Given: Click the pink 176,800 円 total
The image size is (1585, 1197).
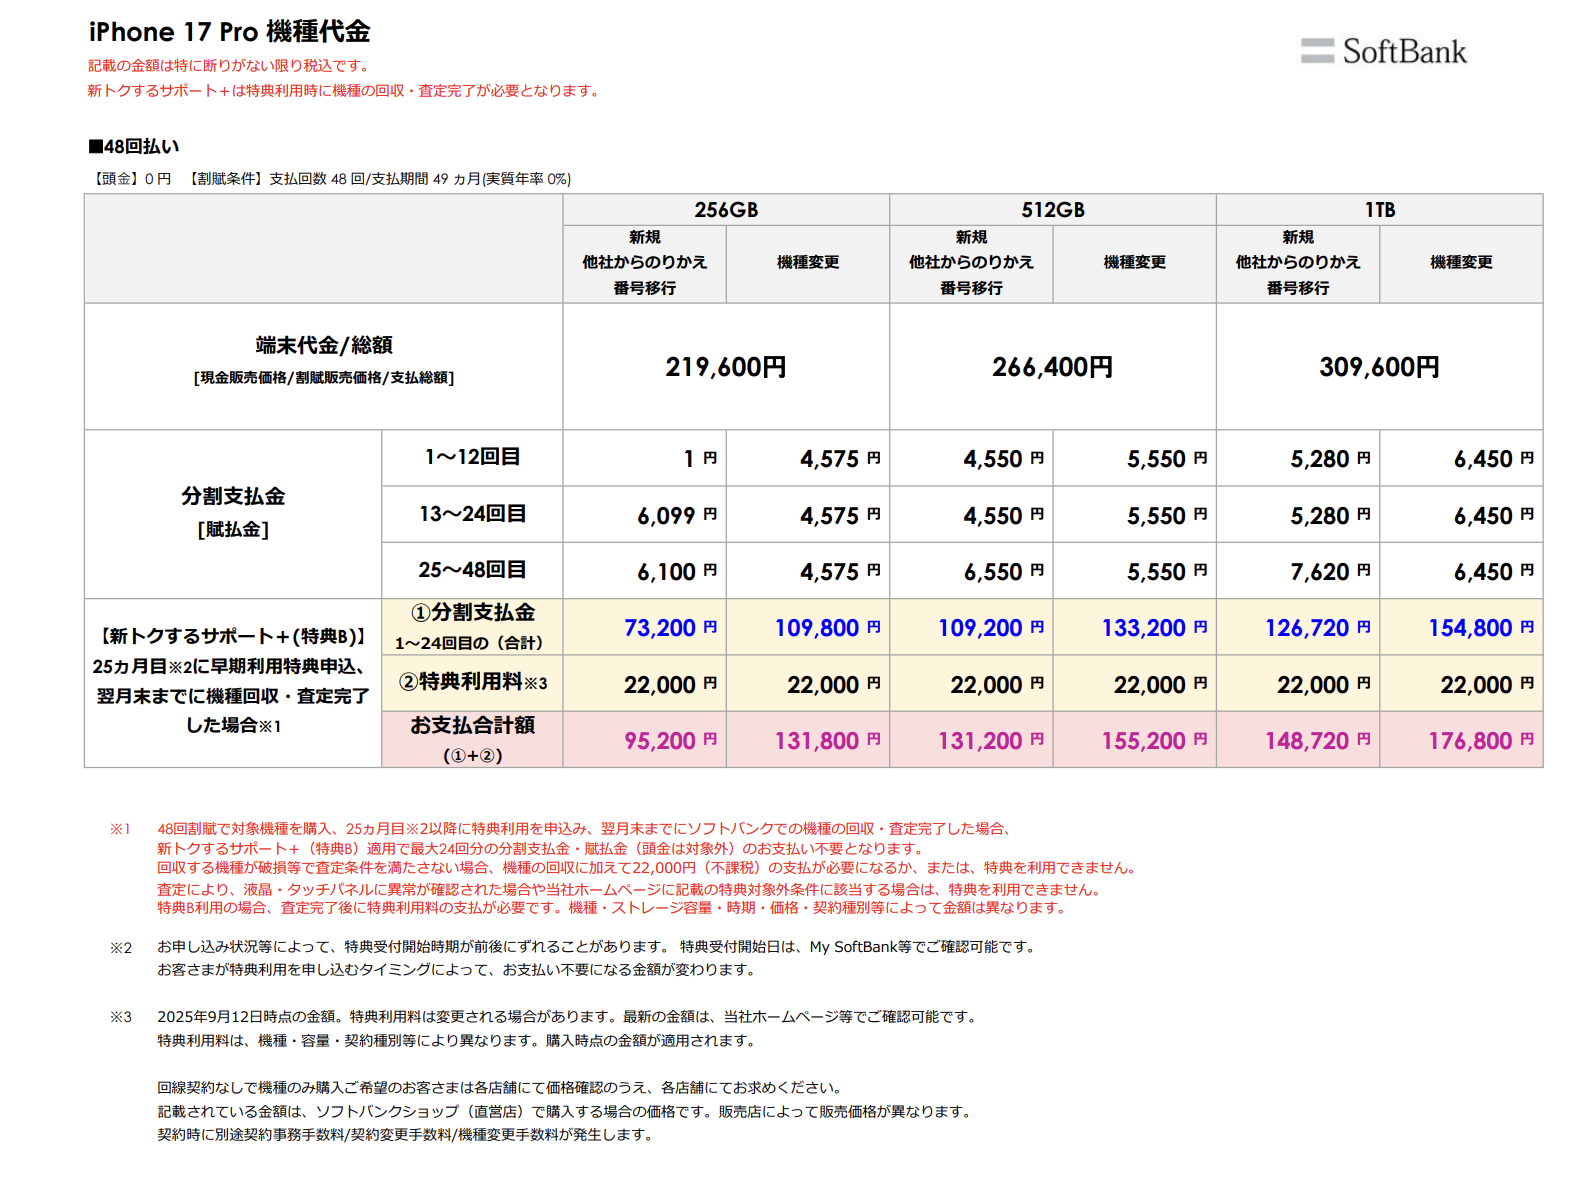Looking at the screenshot, I should [1481, 741].
